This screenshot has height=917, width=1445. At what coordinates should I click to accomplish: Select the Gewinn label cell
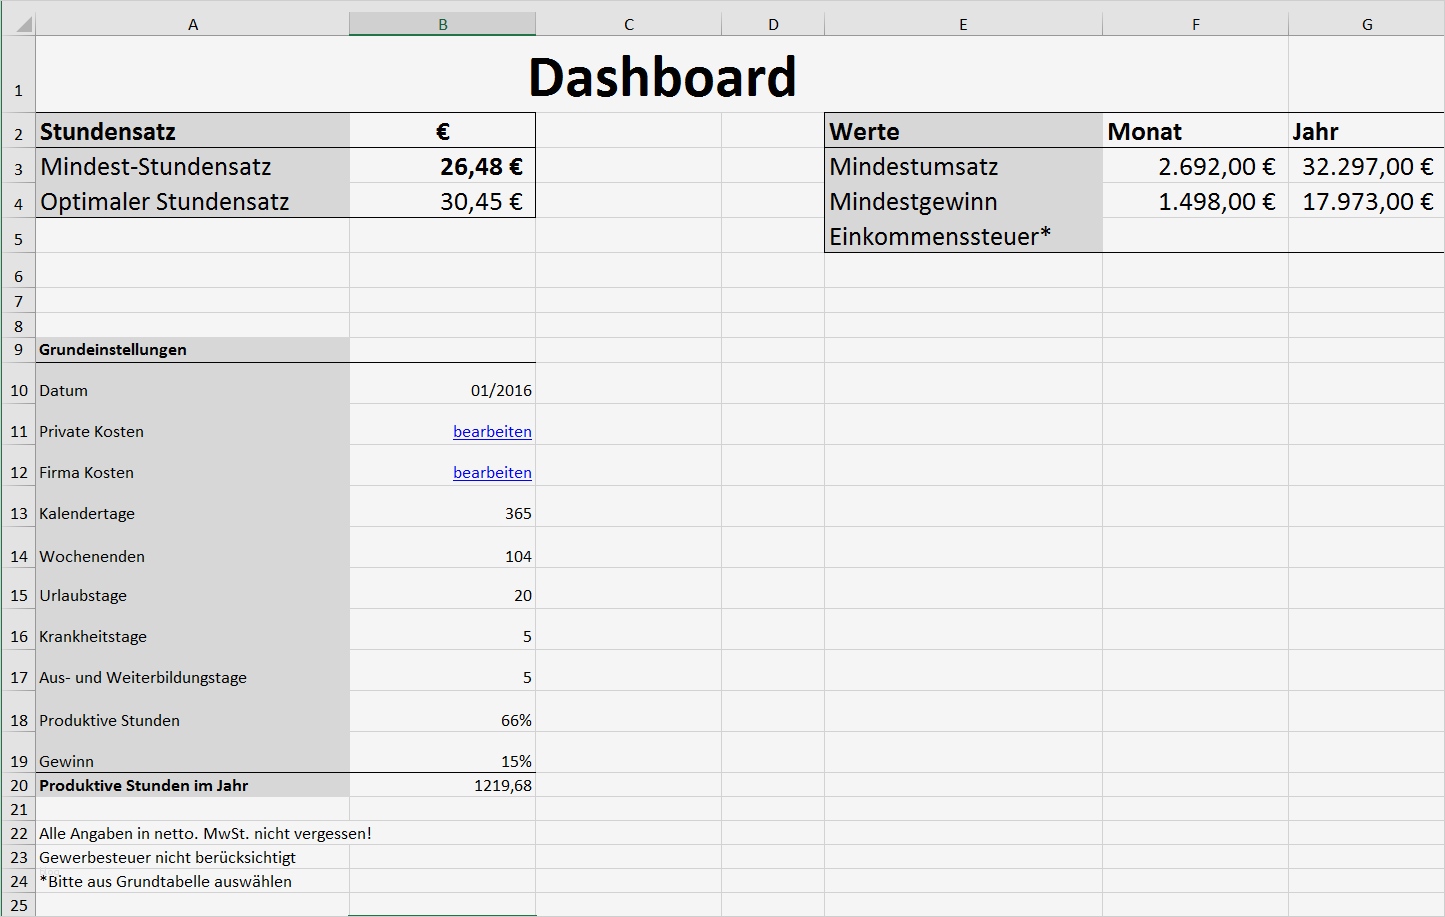click(193, 752)
